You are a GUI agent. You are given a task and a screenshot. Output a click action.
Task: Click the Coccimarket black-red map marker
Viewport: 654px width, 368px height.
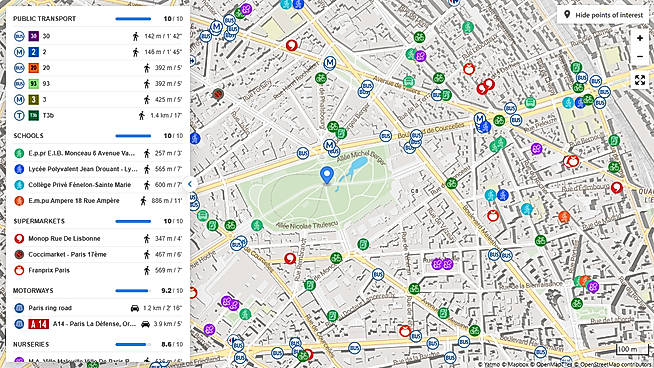217,94
